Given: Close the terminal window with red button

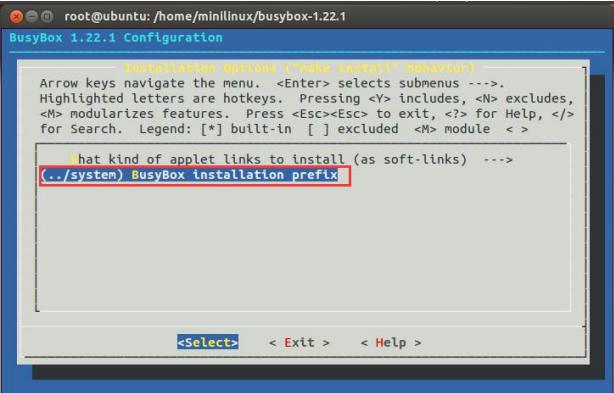Looking at the screenshot, I should click(x=16, y=16).
